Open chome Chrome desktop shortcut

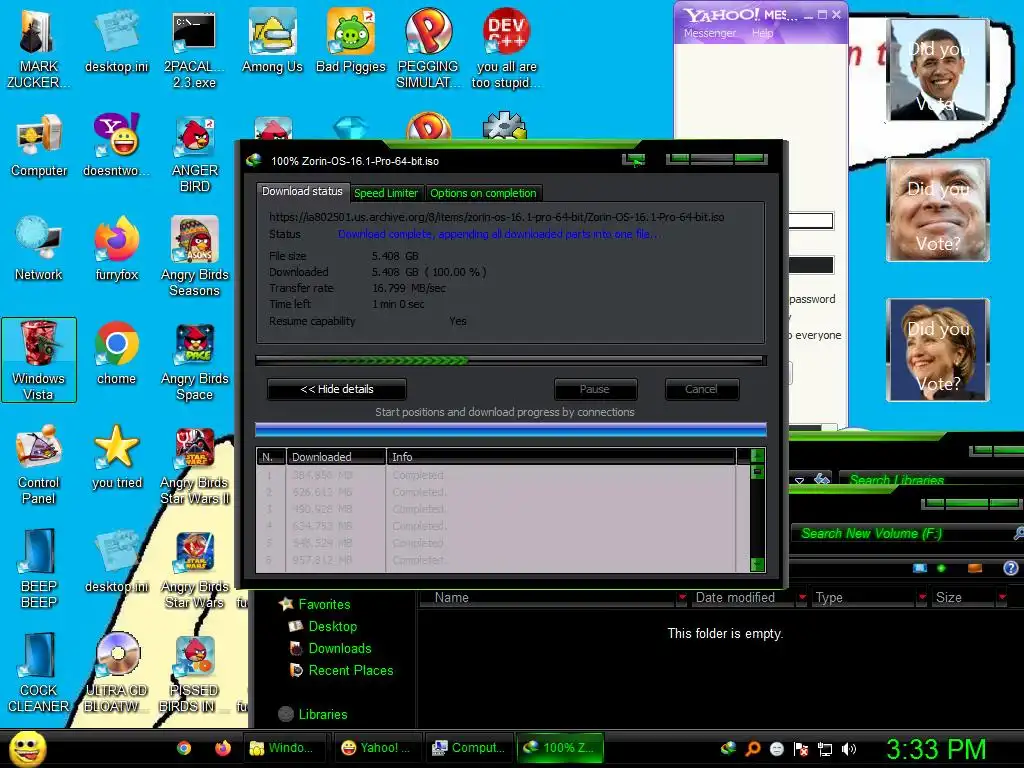tap(116, 353)
